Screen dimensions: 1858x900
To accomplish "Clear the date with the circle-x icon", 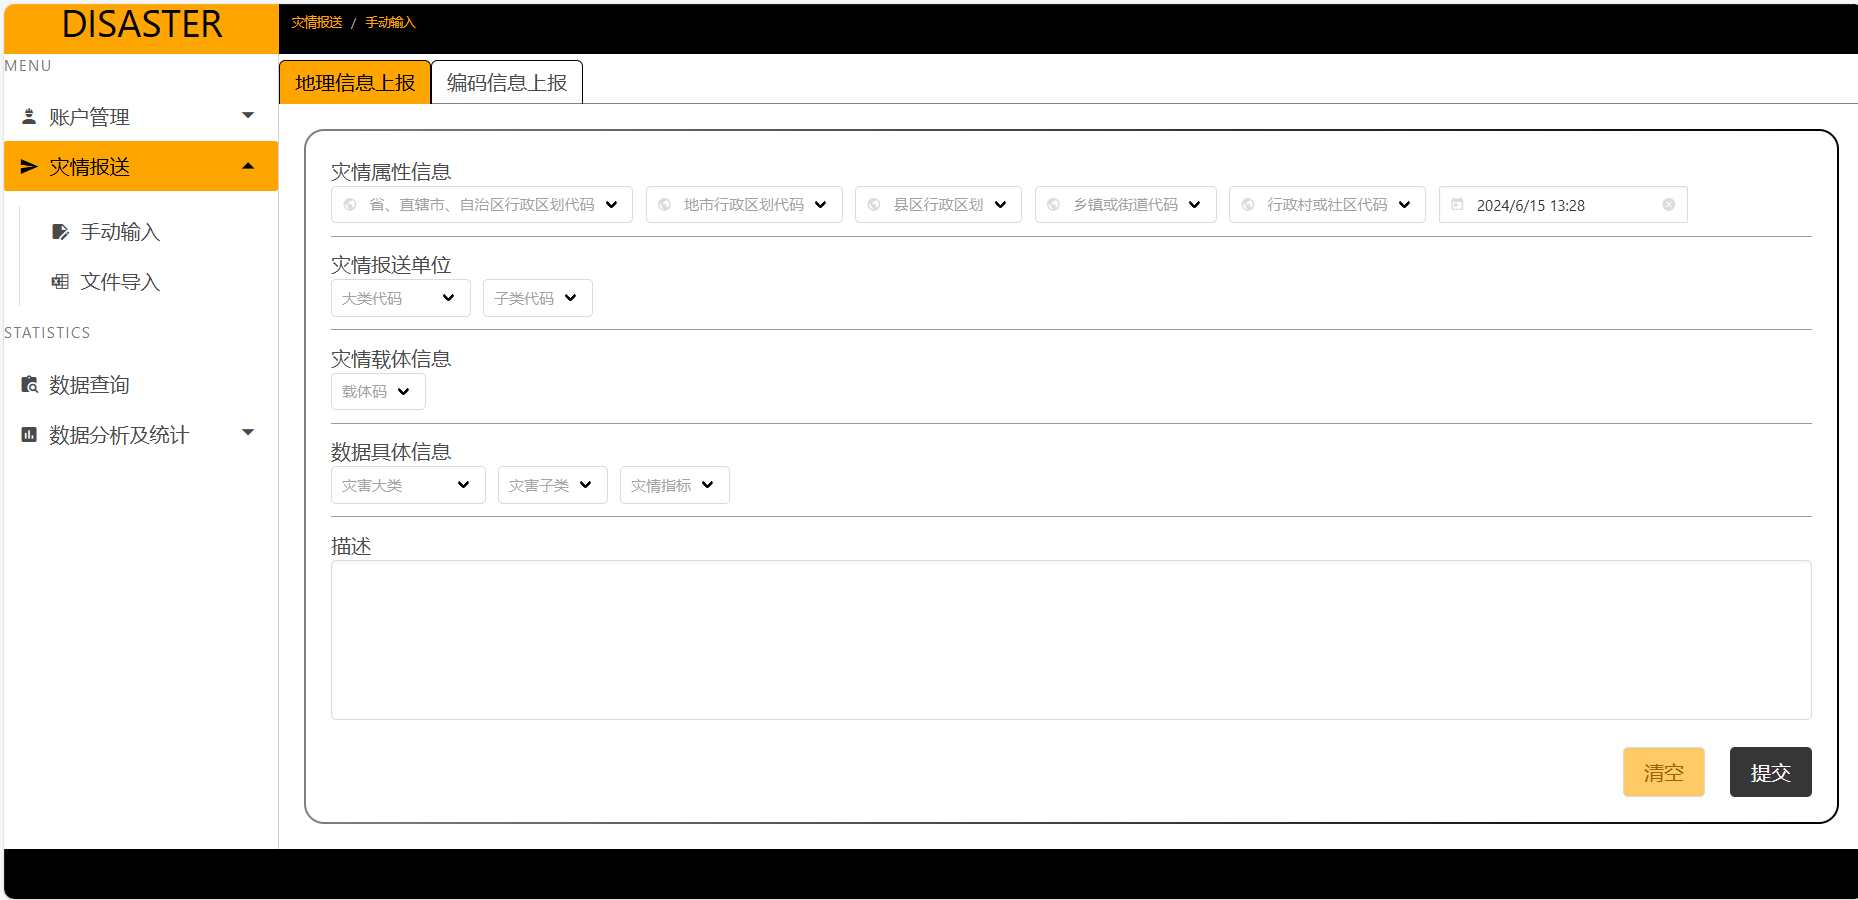I will coord(1669,205).
